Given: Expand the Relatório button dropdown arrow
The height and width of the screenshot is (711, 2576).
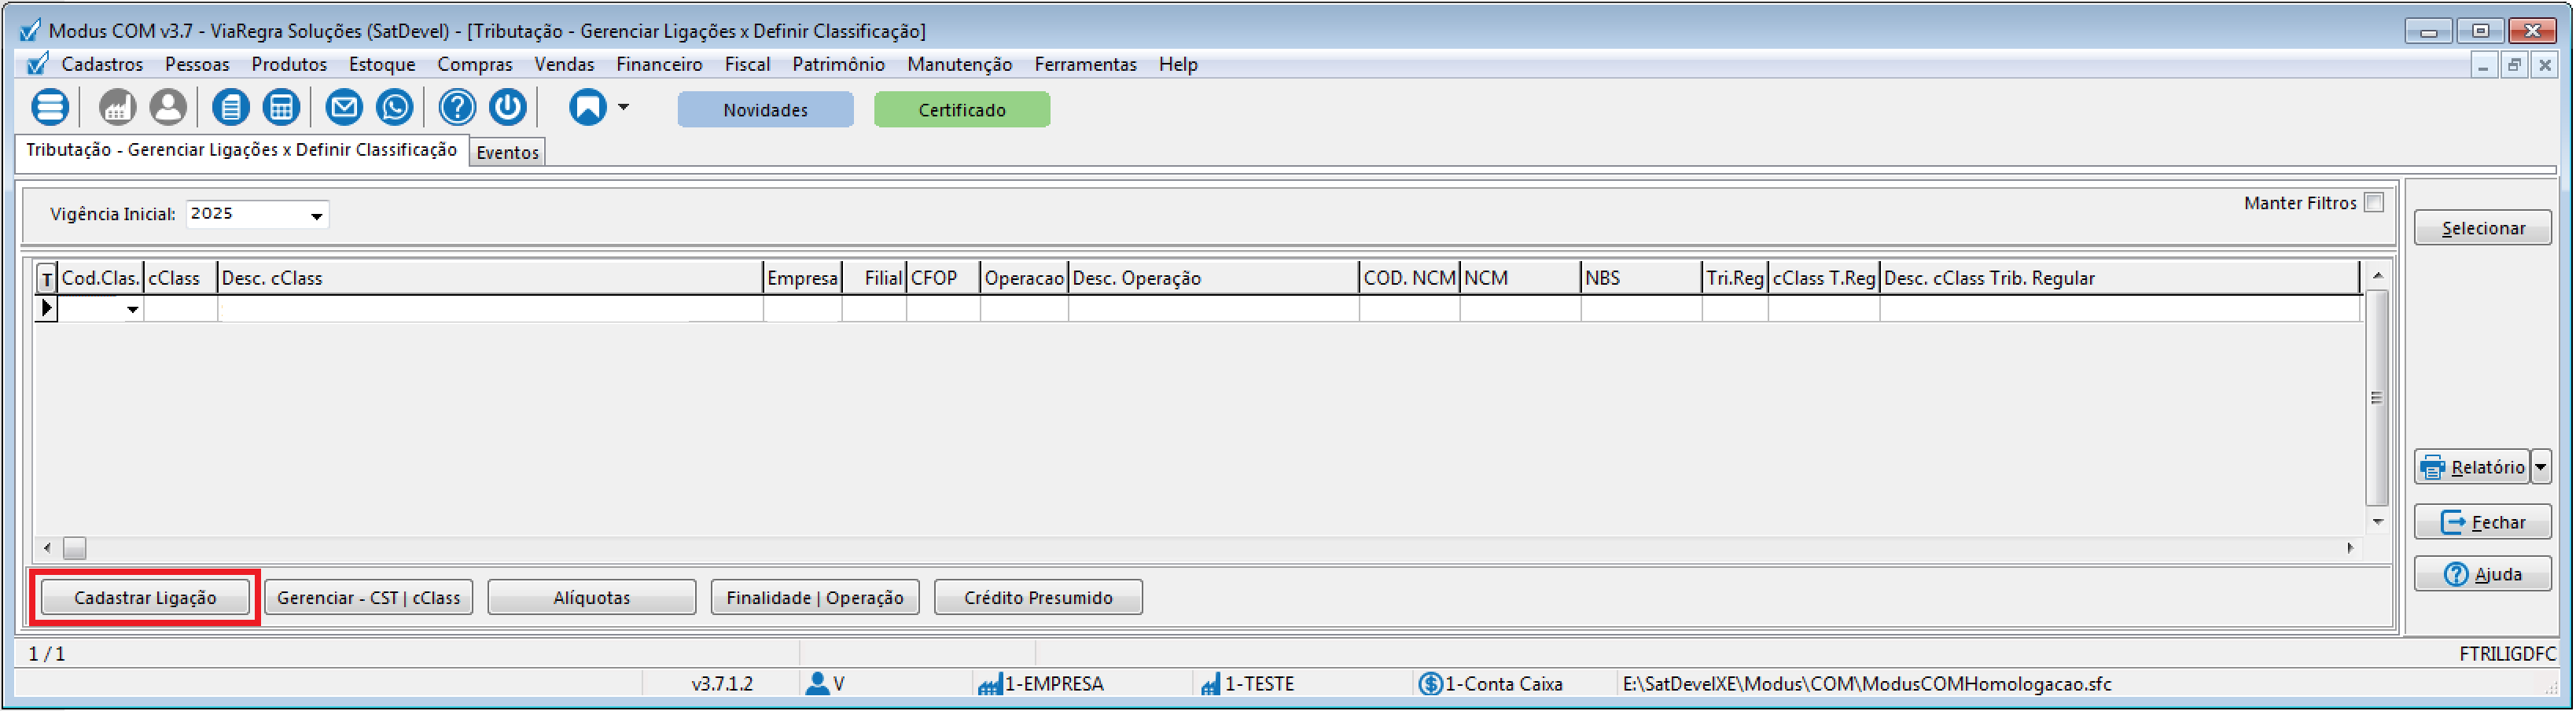Looking at the screenshot, I should (2540, 467).
